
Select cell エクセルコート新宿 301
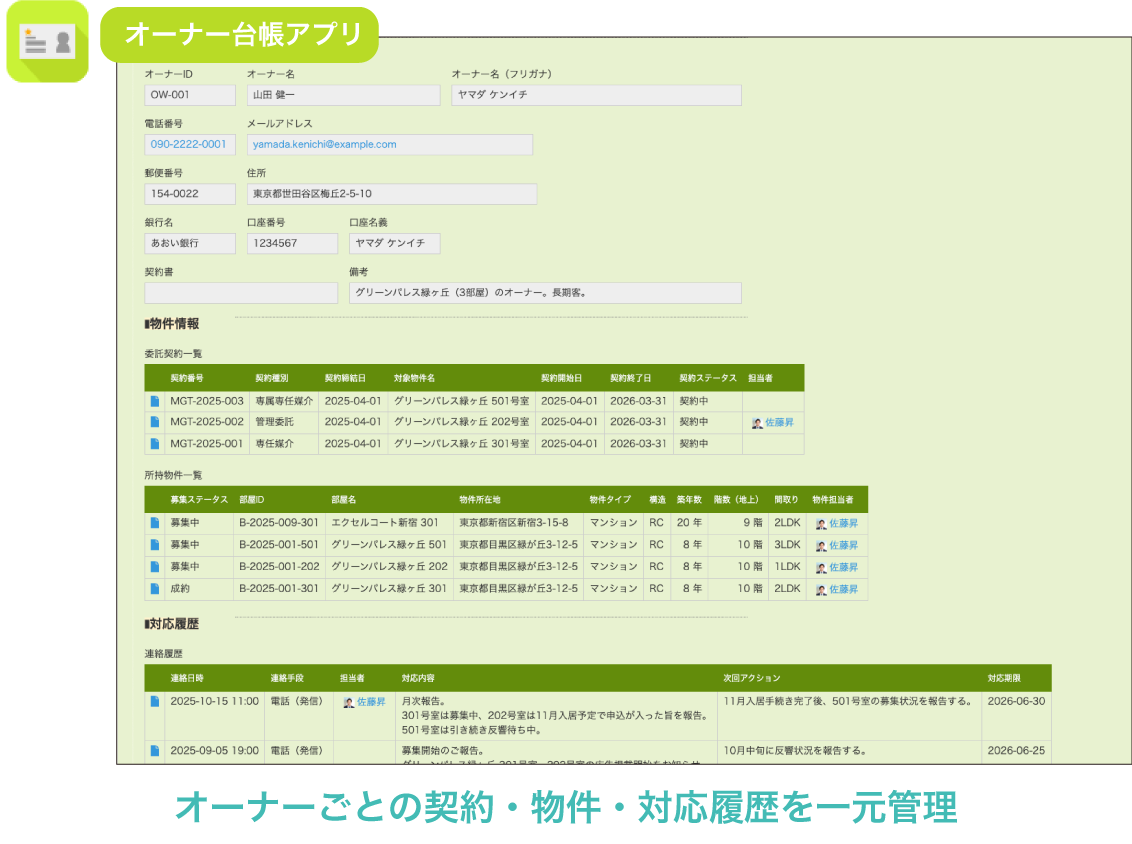[390, 522]
